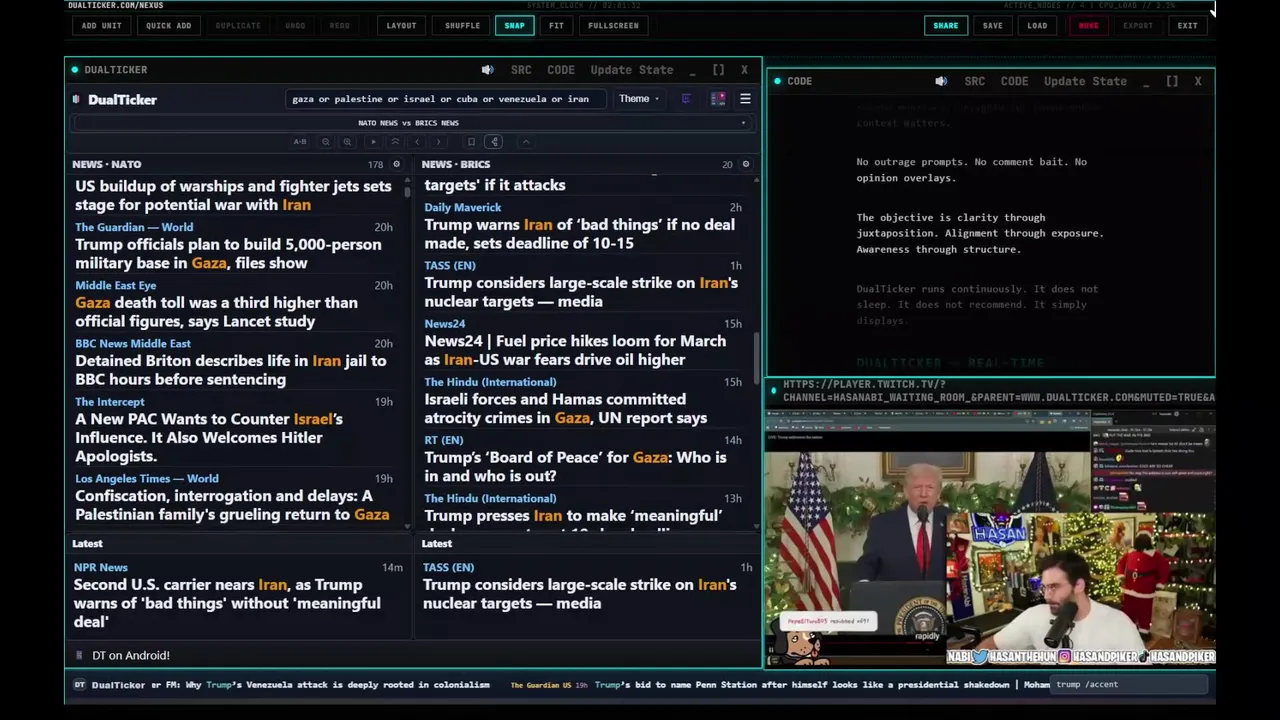1280x720 pixels.
Task: Open the Theme dropdown
Action: (639, 99)
